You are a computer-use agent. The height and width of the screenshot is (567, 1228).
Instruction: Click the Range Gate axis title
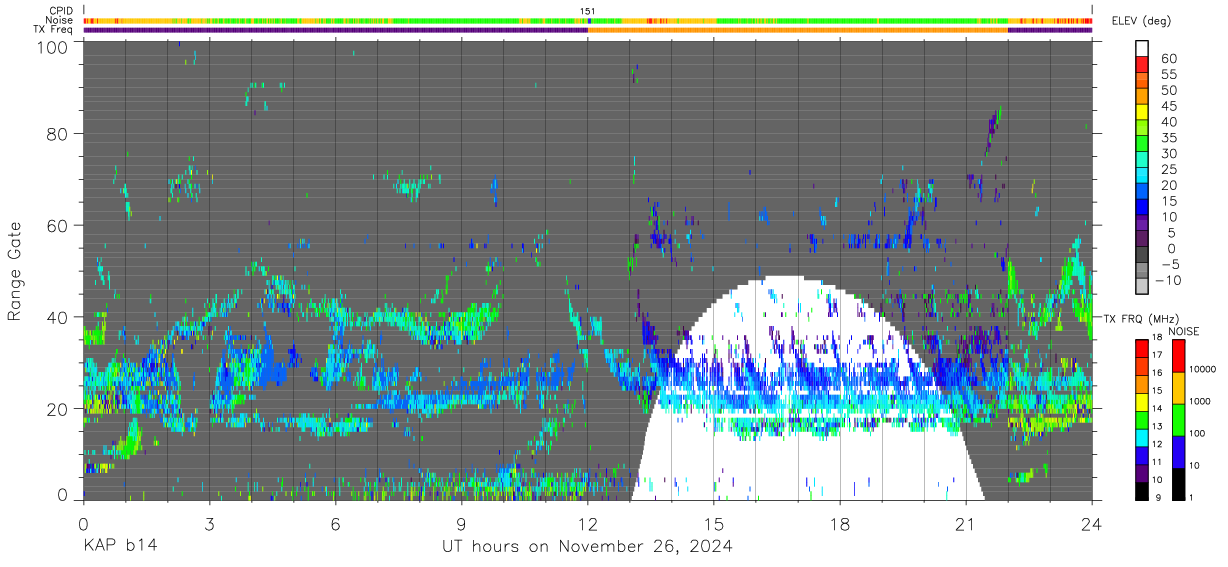point(15,270)
